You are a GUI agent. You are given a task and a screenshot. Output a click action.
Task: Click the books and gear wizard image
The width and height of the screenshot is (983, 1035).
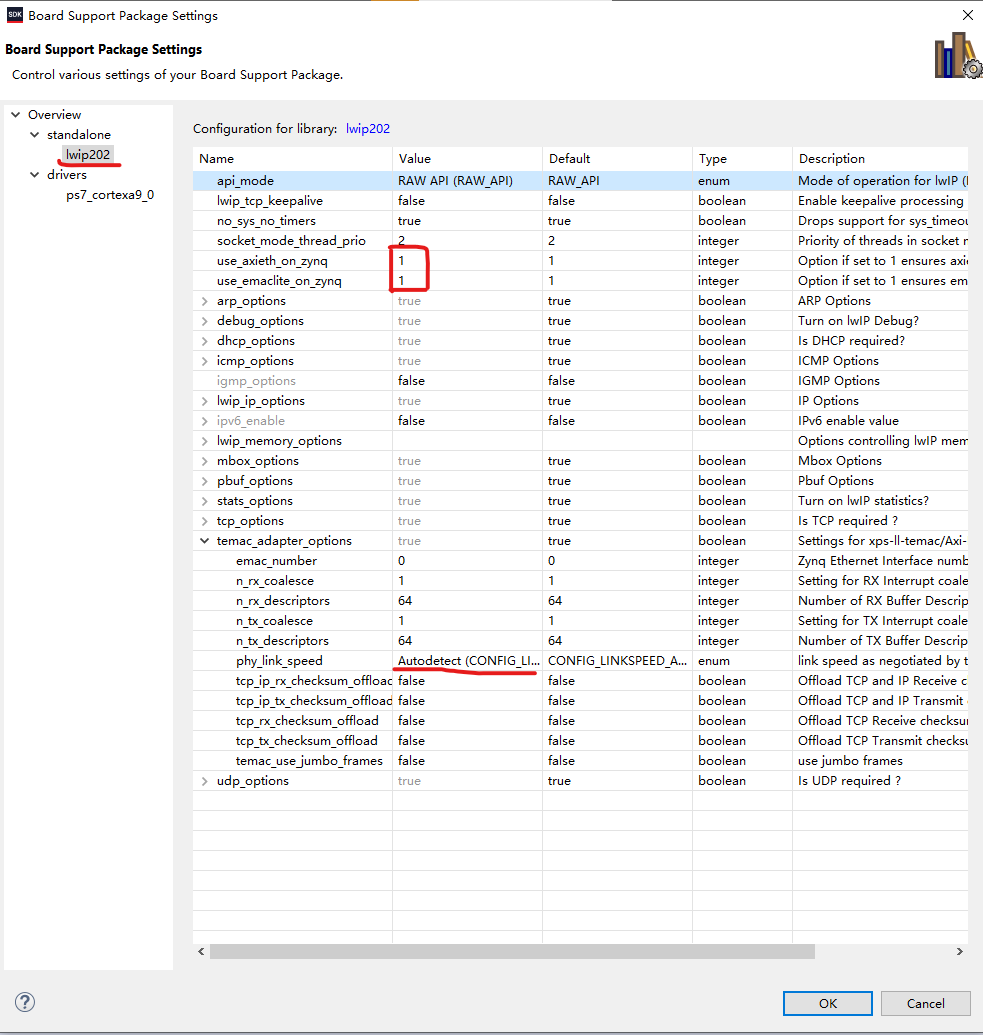pos(957,56)
